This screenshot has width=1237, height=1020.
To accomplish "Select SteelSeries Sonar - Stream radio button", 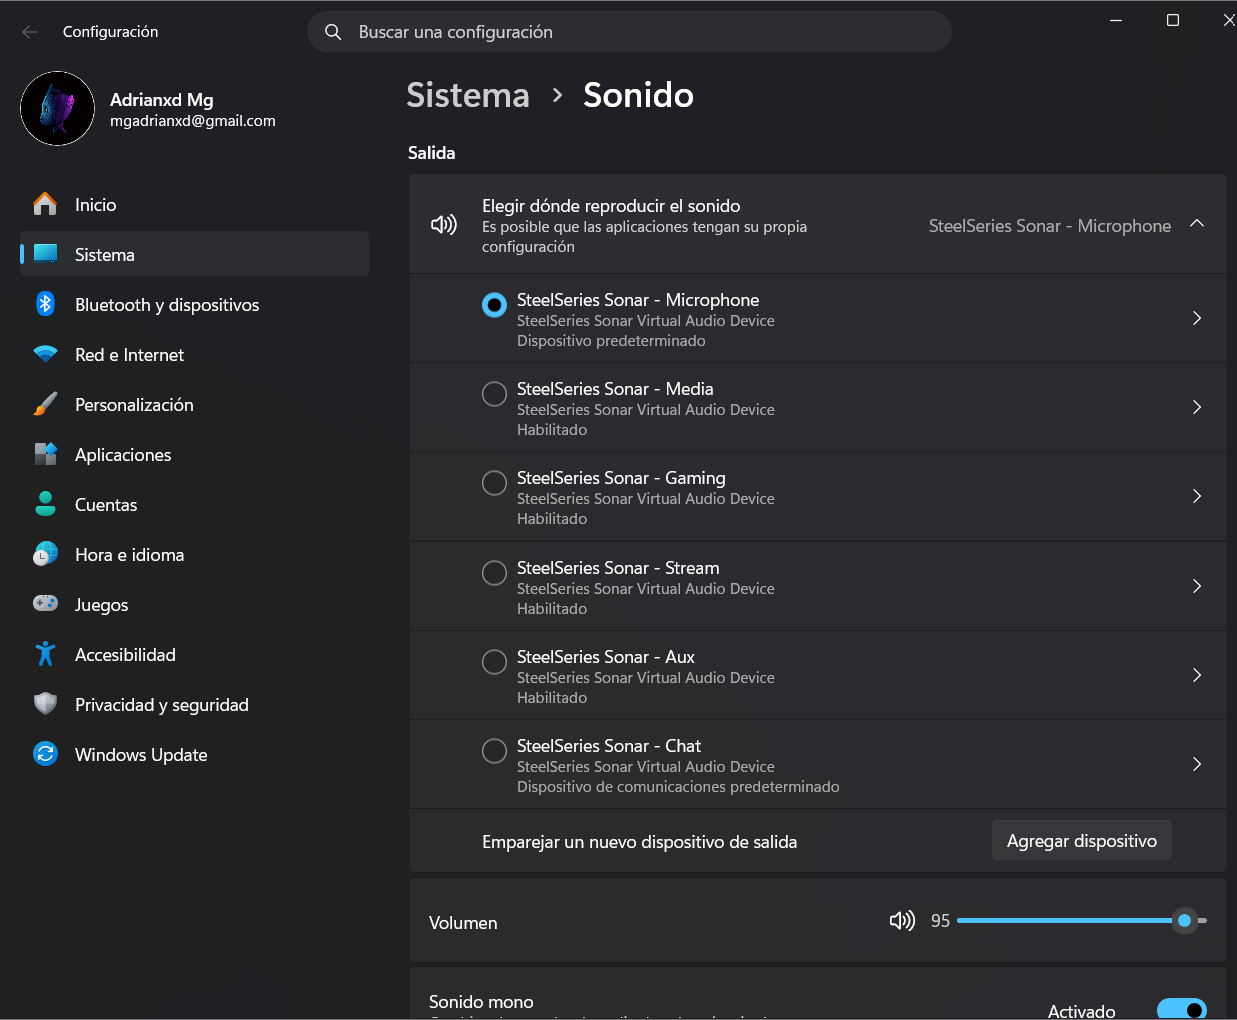I will [x=494, y=573].
